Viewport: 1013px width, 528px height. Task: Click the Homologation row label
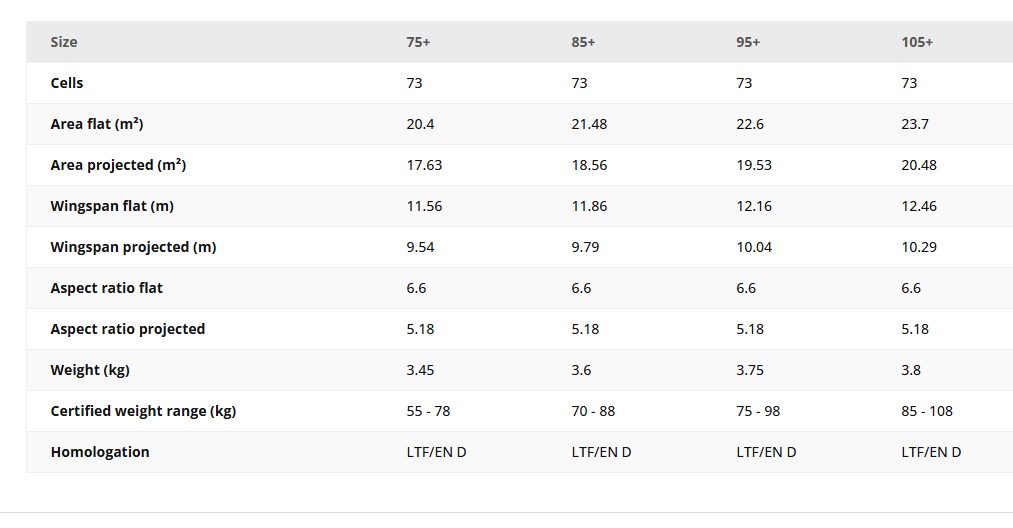100,452
